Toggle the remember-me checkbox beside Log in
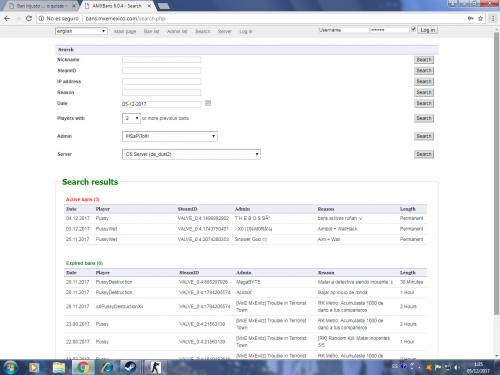The image size is (500, 375). point(413,29)
